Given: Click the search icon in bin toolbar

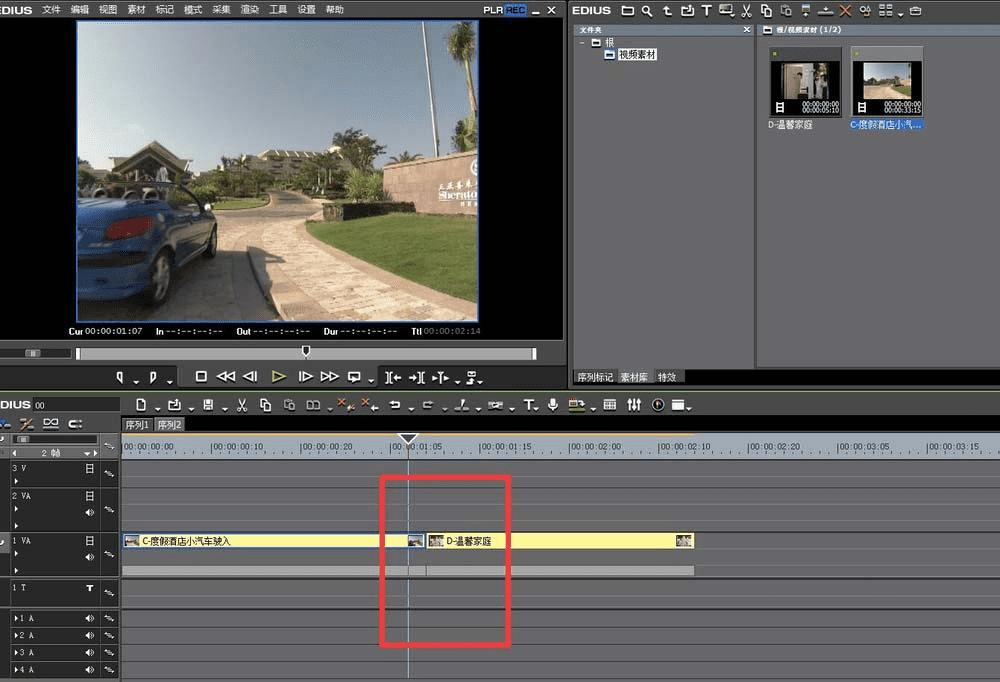Looking at the screenshot, I should (647, 11).
